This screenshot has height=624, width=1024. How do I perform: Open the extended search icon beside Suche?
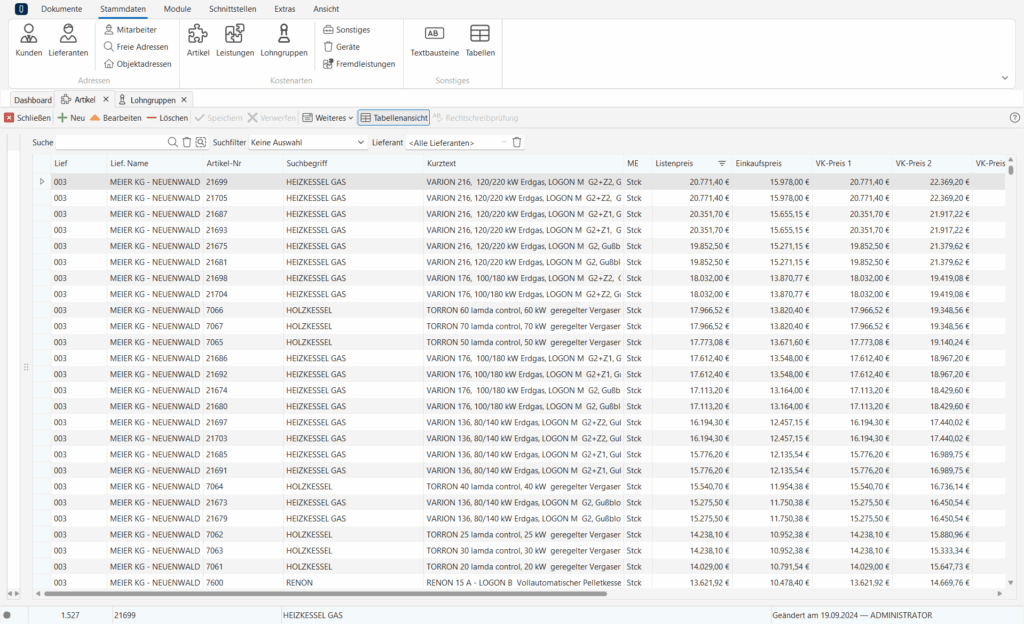(x=200, y=142)
